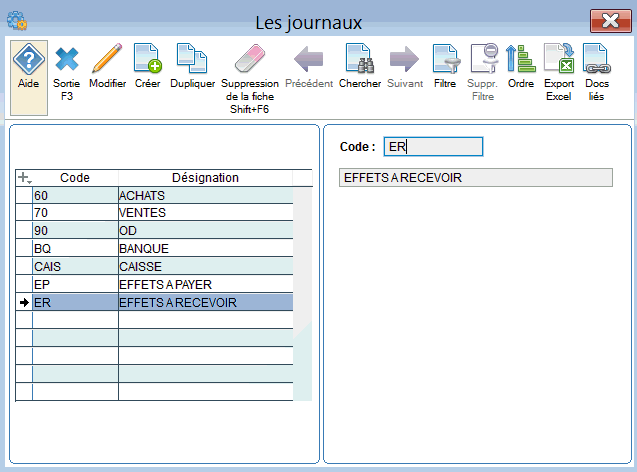Select the code 60 cell

pos(75,195)
